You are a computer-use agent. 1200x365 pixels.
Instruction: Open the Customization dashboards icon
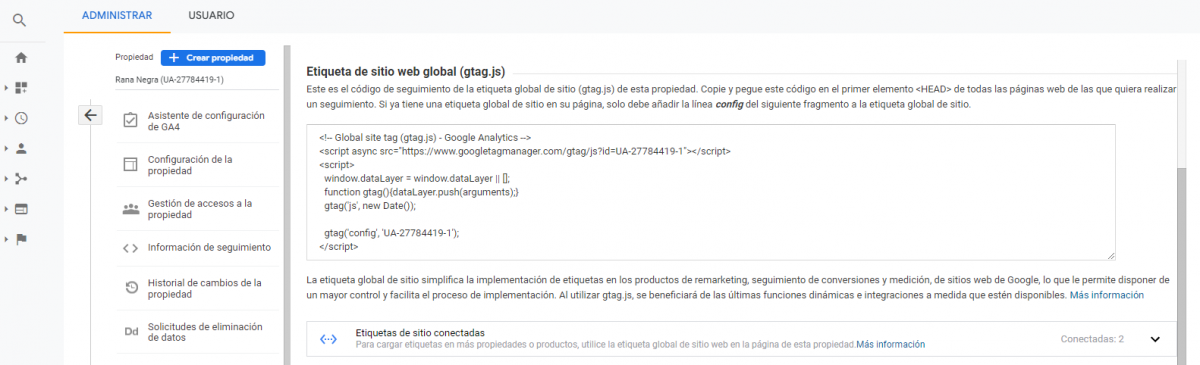point(21,88)
